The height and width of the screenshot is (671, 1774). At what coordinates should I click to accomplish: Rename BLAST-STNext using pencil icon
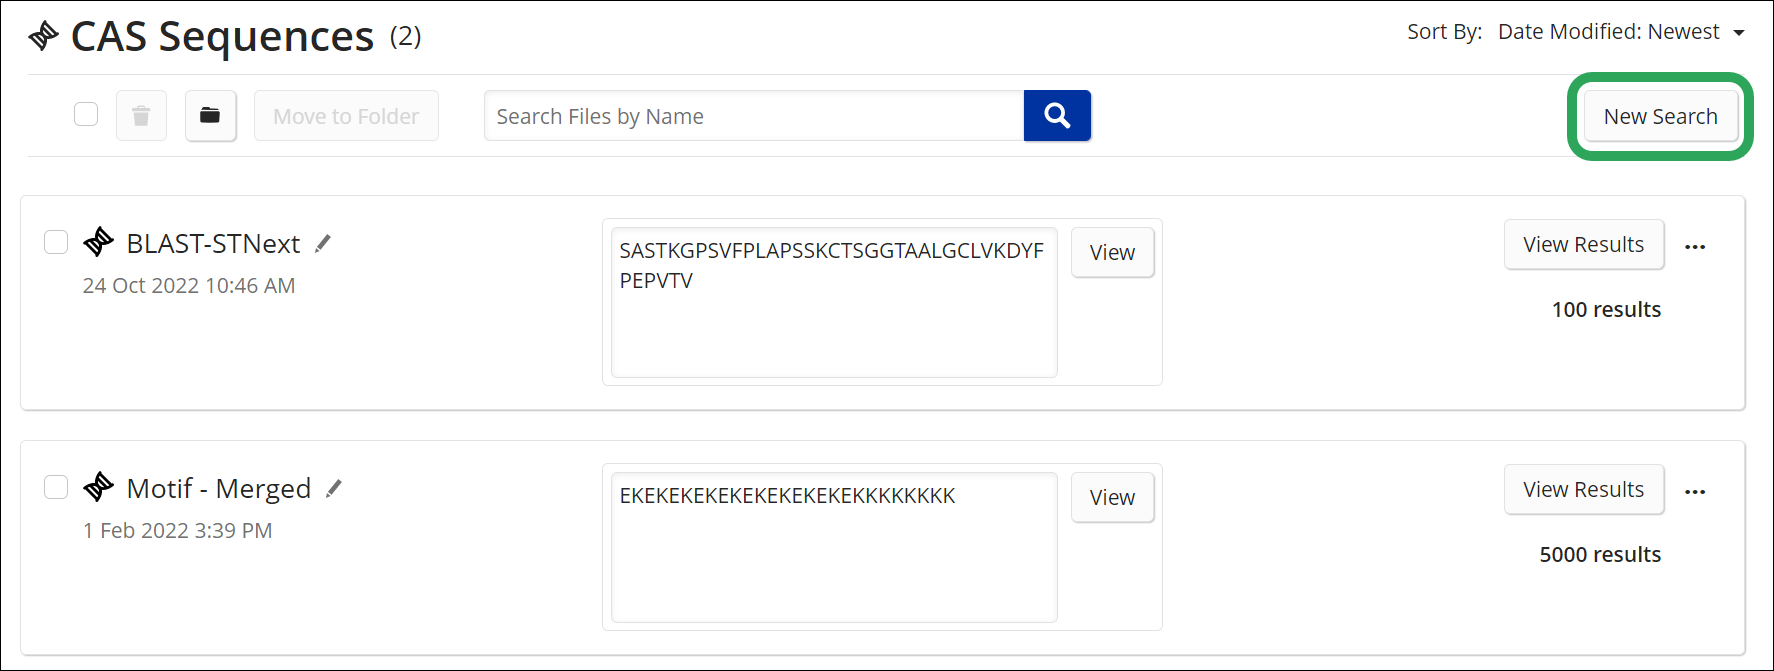click(323, 243)
